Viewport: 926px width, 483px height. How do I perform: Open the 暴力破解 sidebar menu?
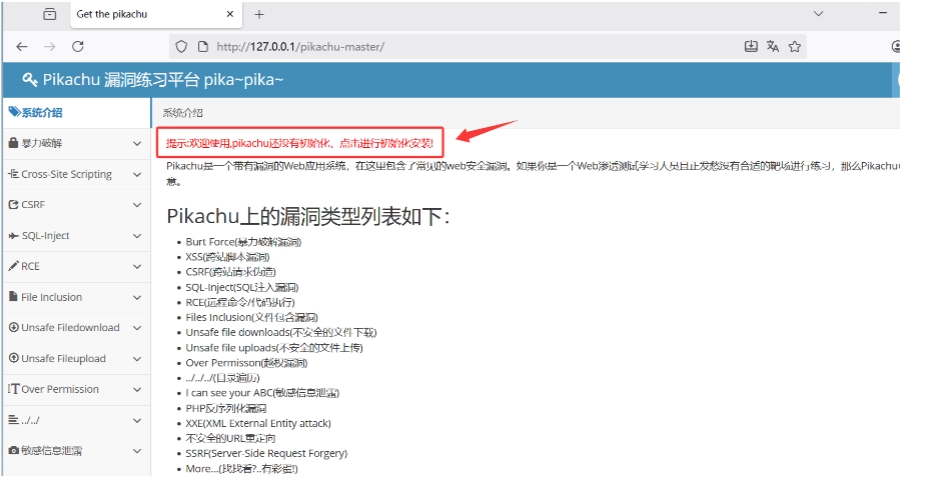click(x=77, y=143)
